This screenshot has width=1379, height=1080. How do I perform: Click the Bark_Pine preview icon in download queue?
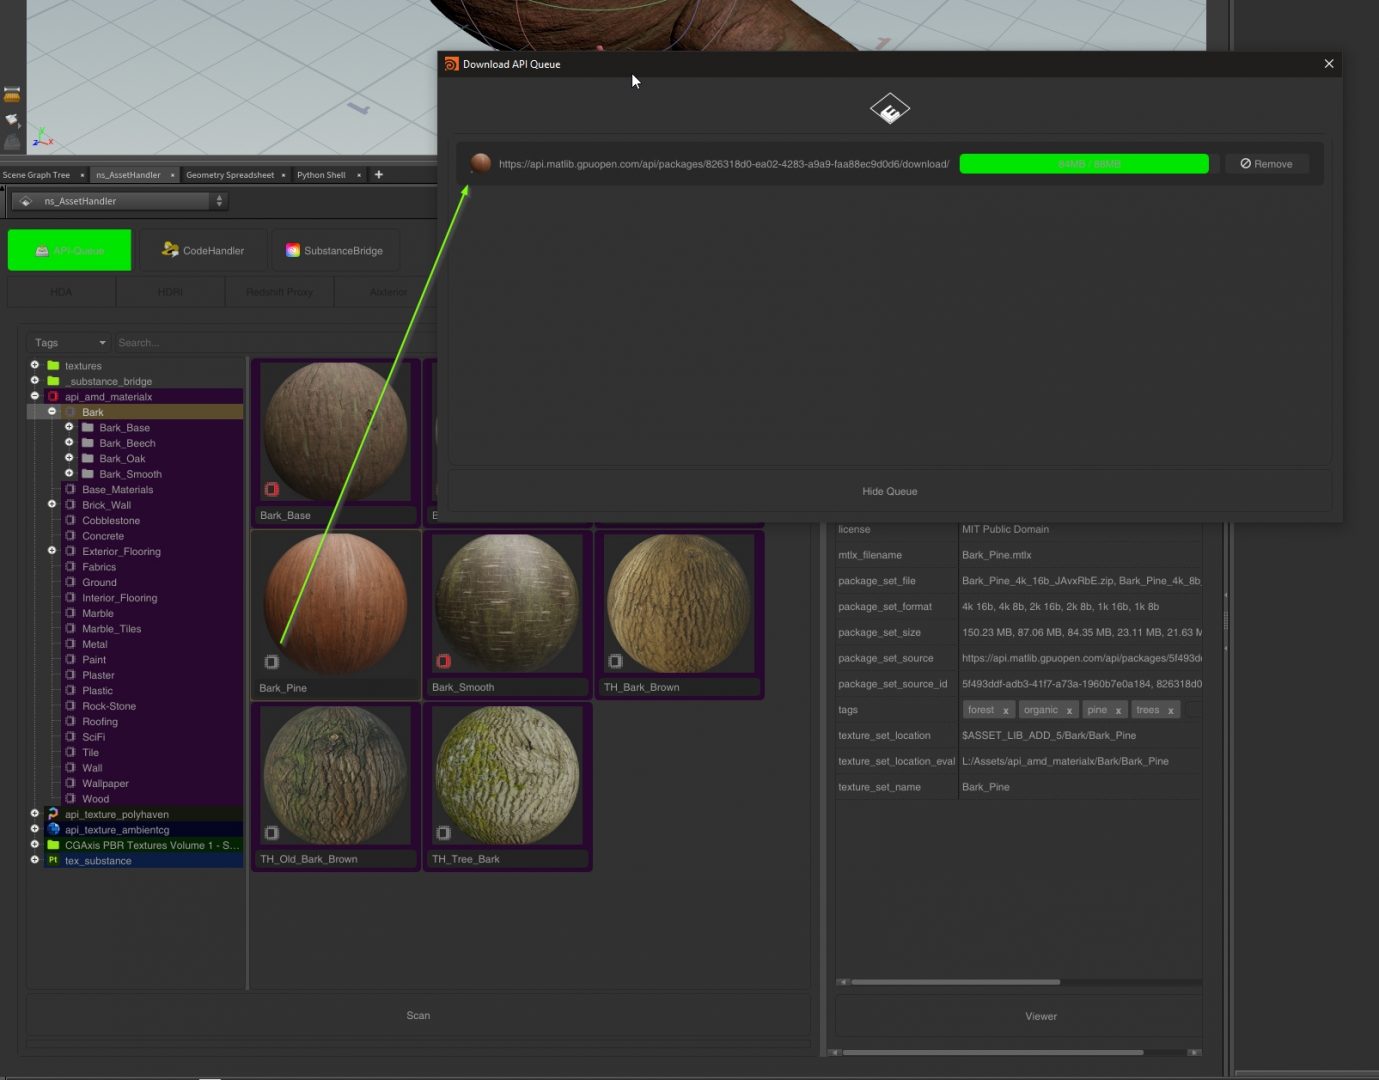[x=480, y=163]
